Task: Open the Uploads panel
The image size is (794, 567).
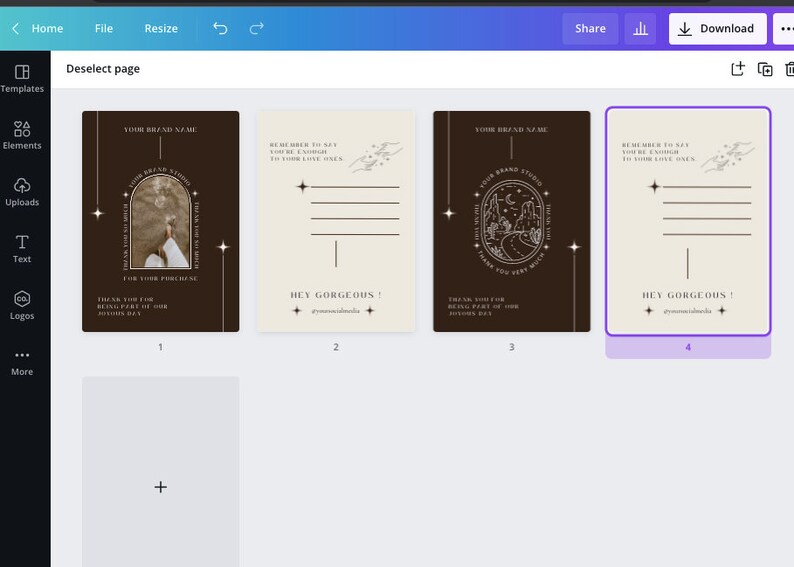Action: coord(22,192)
